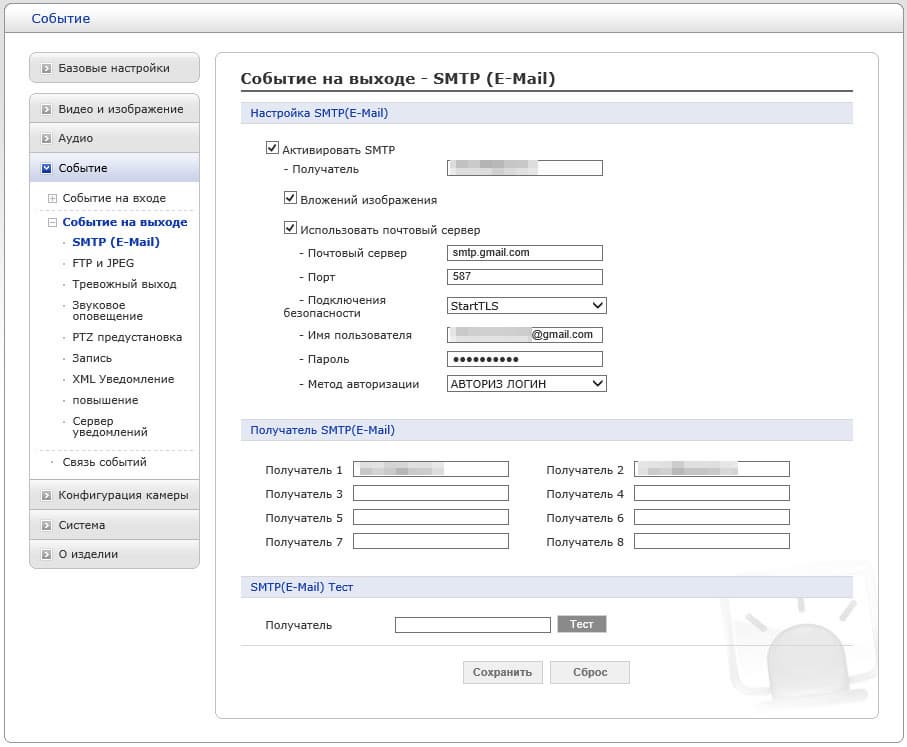Viewport: 907px width, 747px height.
Task: Open the АВТОРИЗ ЛОГИН authorization method dropdown
Action: (x=526, y=383)
